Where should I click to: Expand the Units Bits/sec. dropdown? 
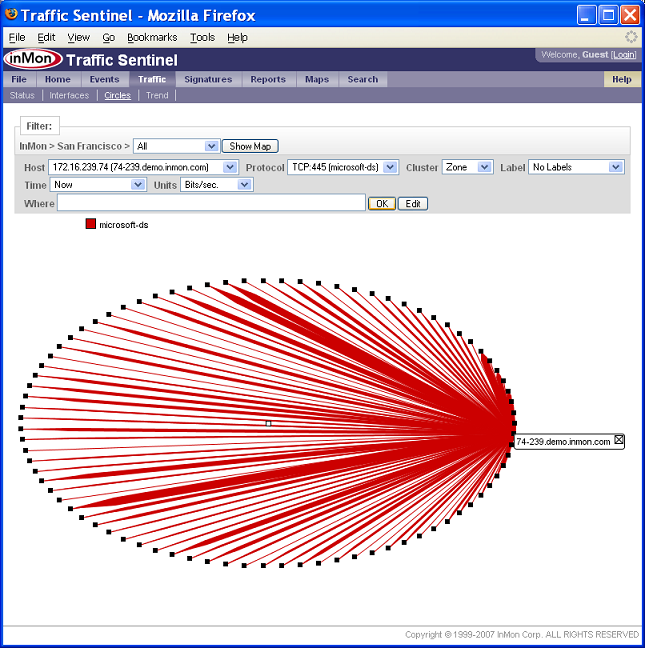(217, 184)
